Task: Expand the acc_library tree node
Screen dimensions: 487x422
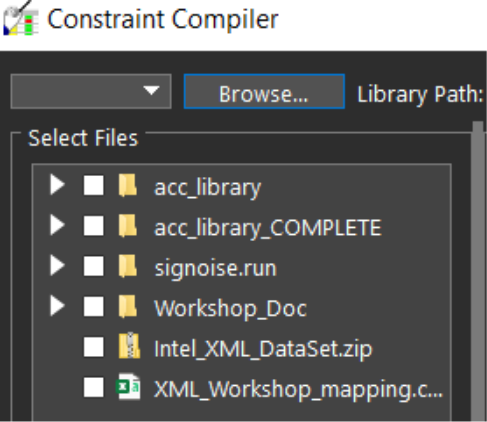Action: (57, 185)
